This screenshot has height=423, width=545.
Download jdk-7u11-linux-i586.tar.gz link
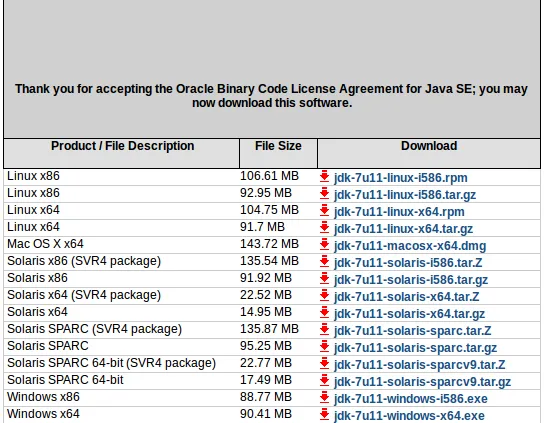(x=405, y=195)
